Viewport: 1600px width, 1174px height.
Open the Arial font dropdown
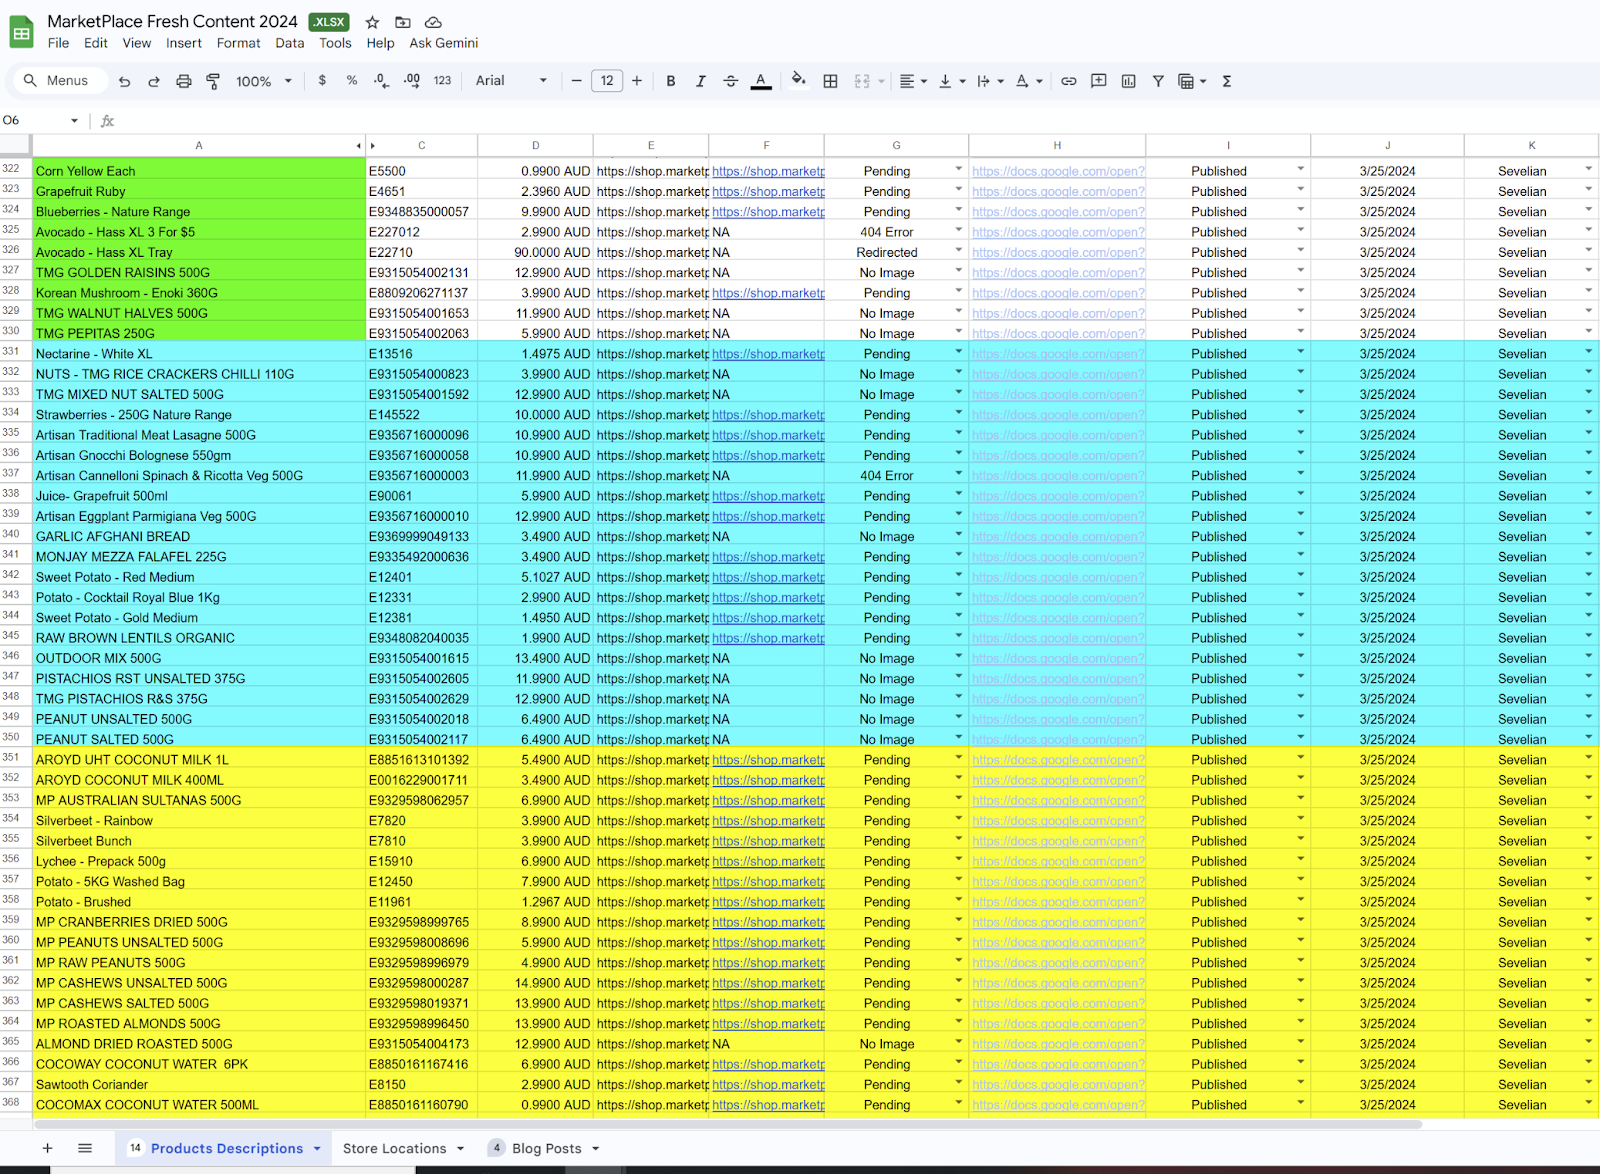[x=512, y=81]
